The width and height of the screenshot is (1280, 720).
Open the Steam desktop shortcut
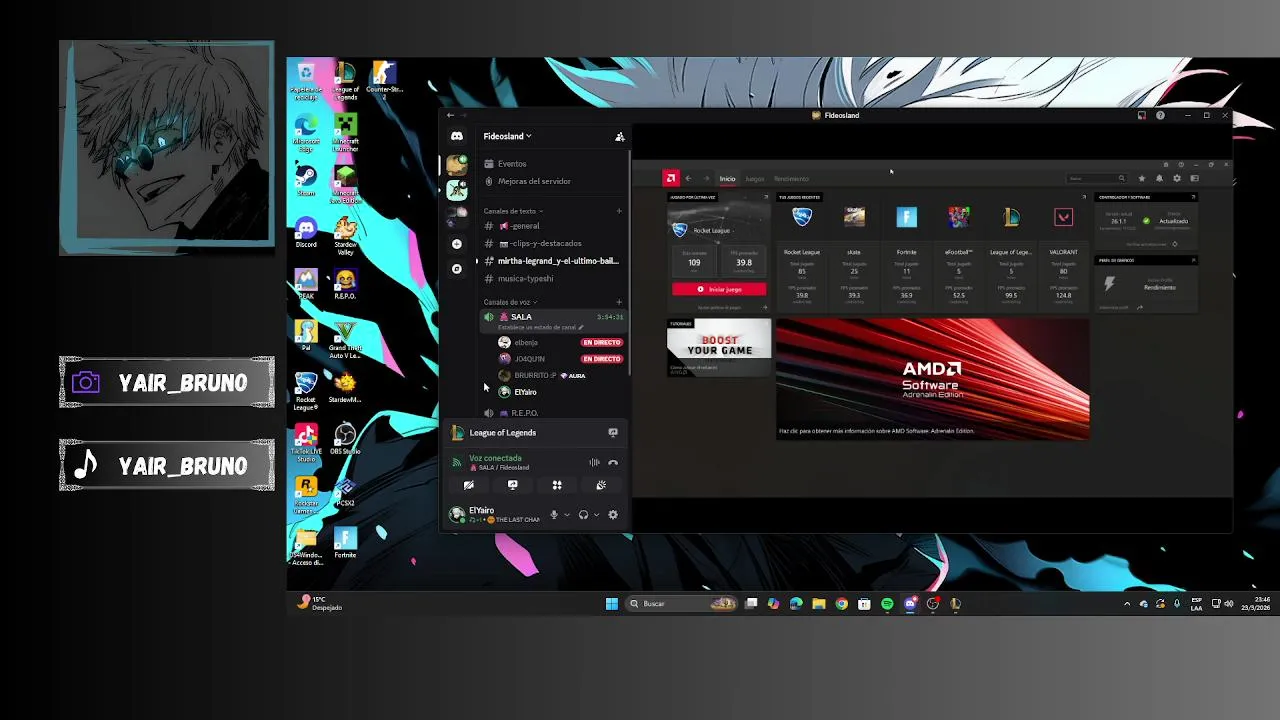[x=306, y=181]
